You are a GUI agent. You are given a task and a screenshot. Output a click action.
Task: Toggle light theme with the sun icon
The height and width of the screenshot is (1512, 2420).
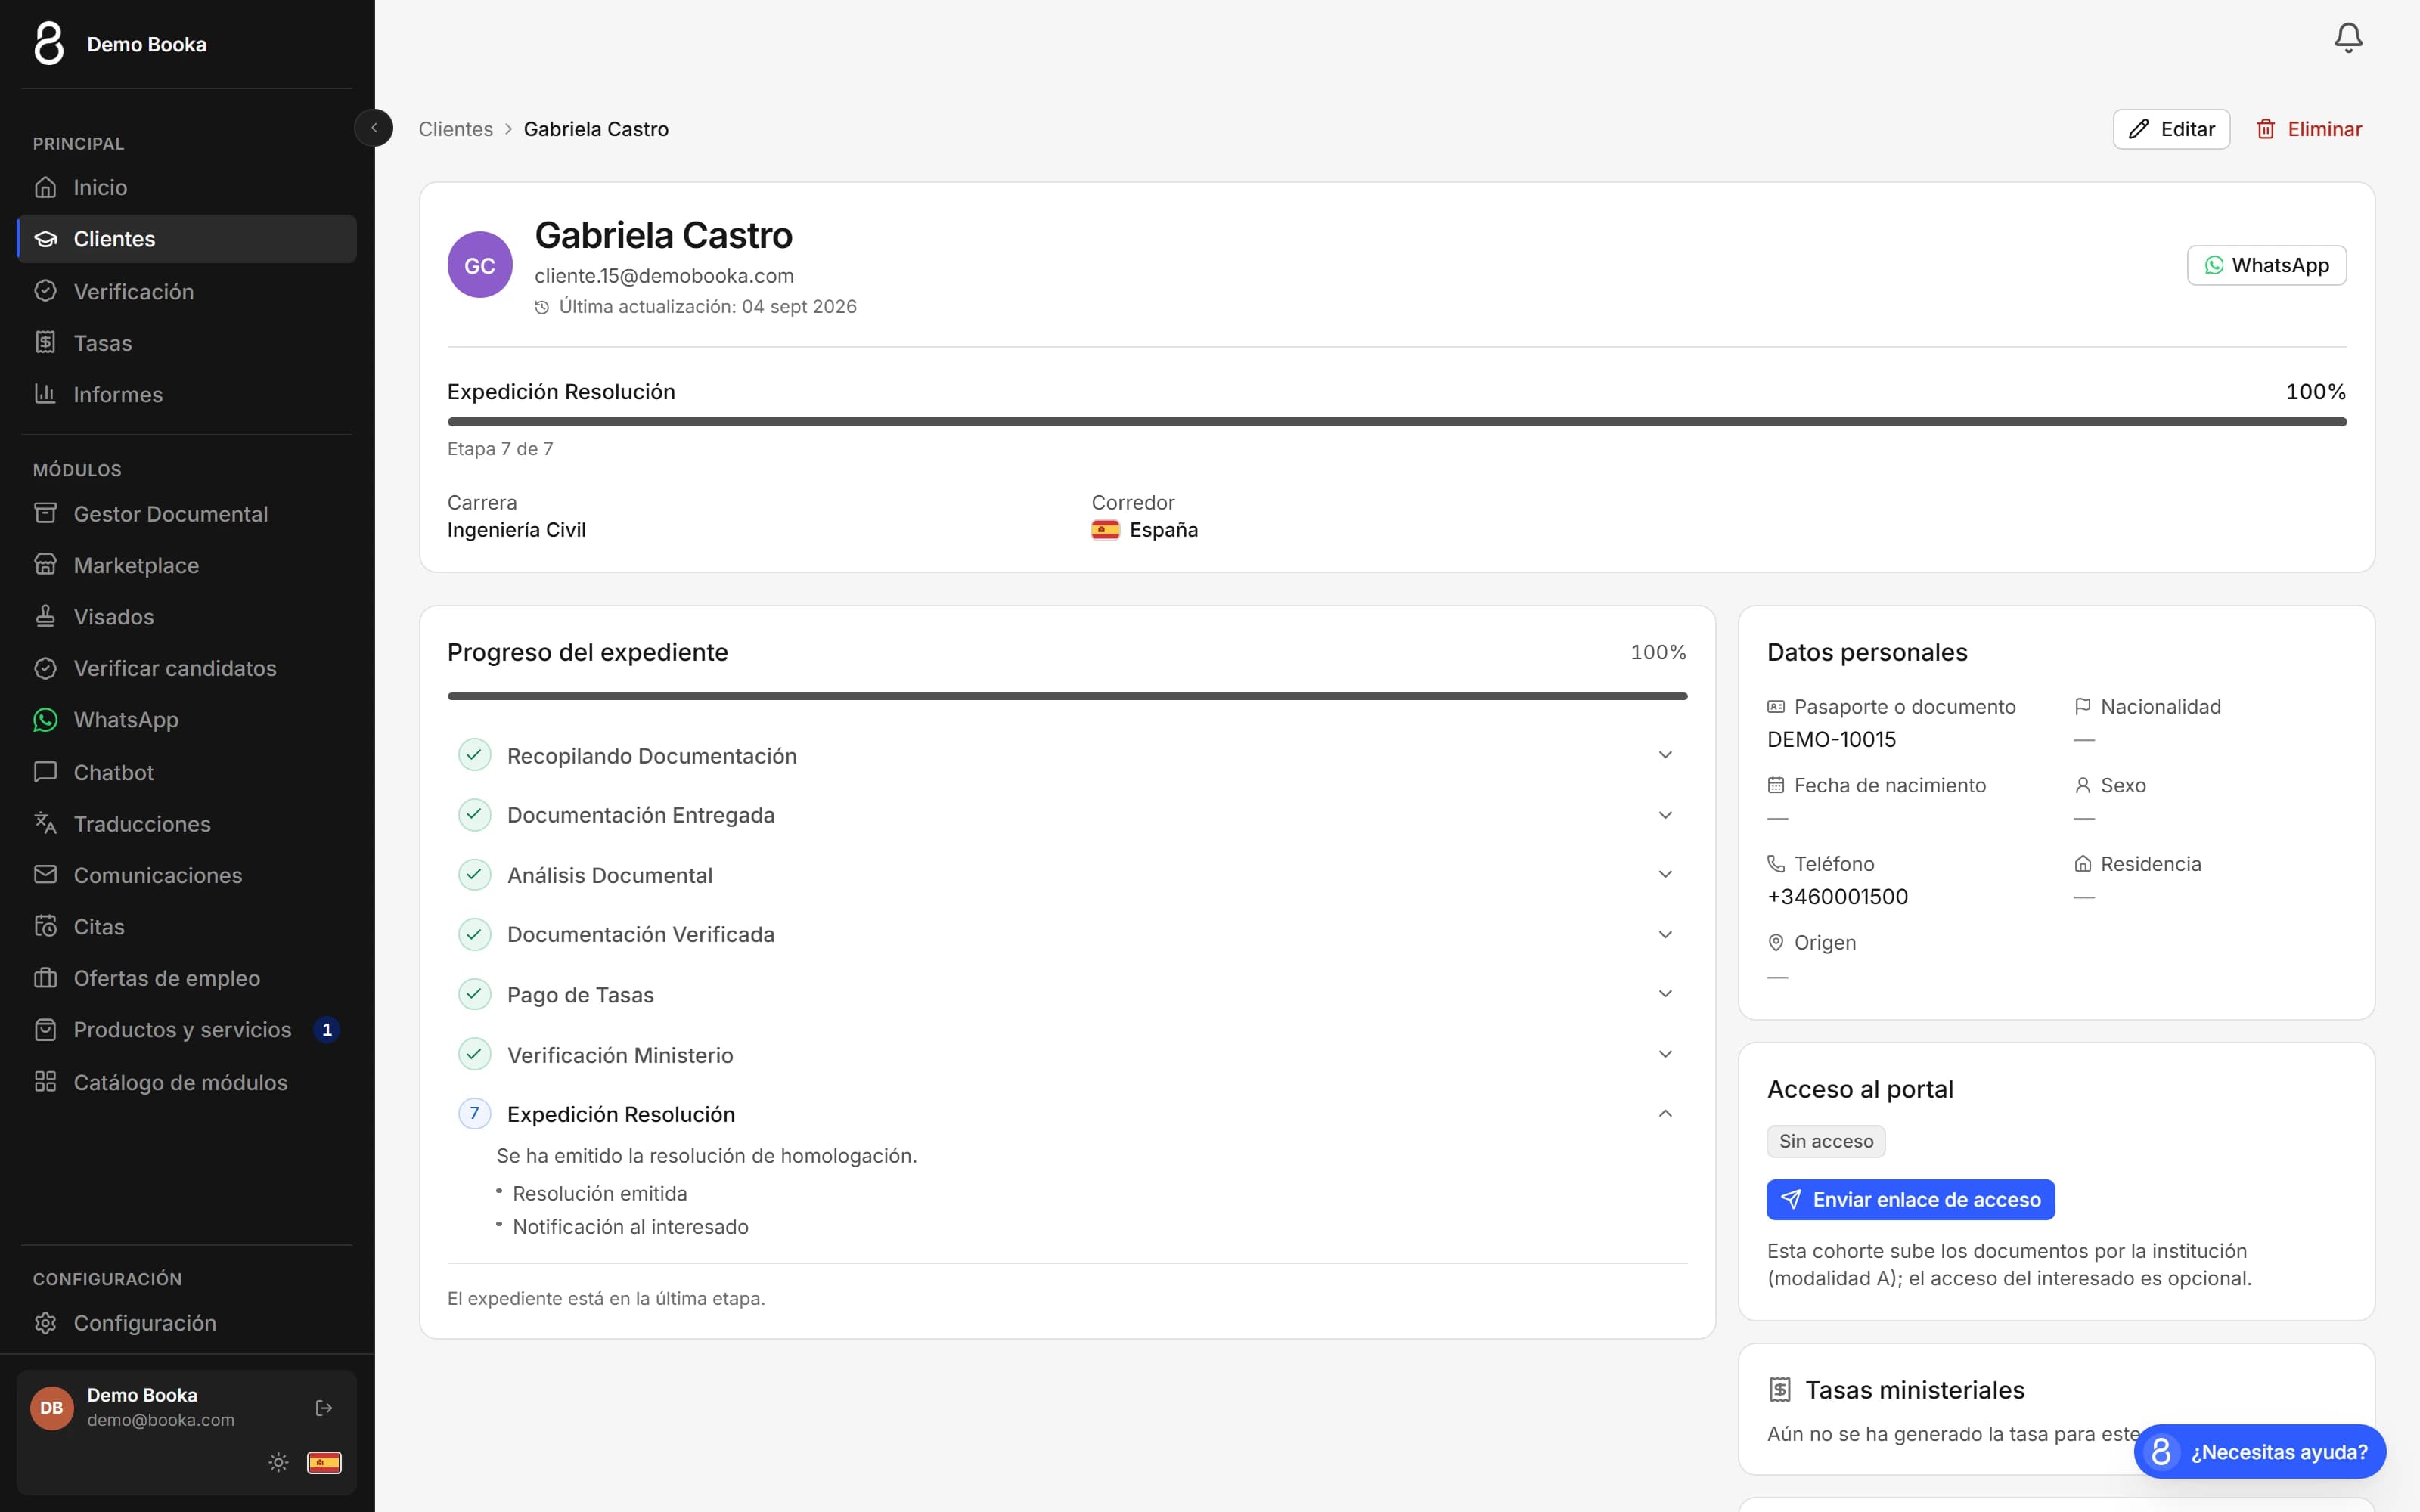(x=279, y=1462)
